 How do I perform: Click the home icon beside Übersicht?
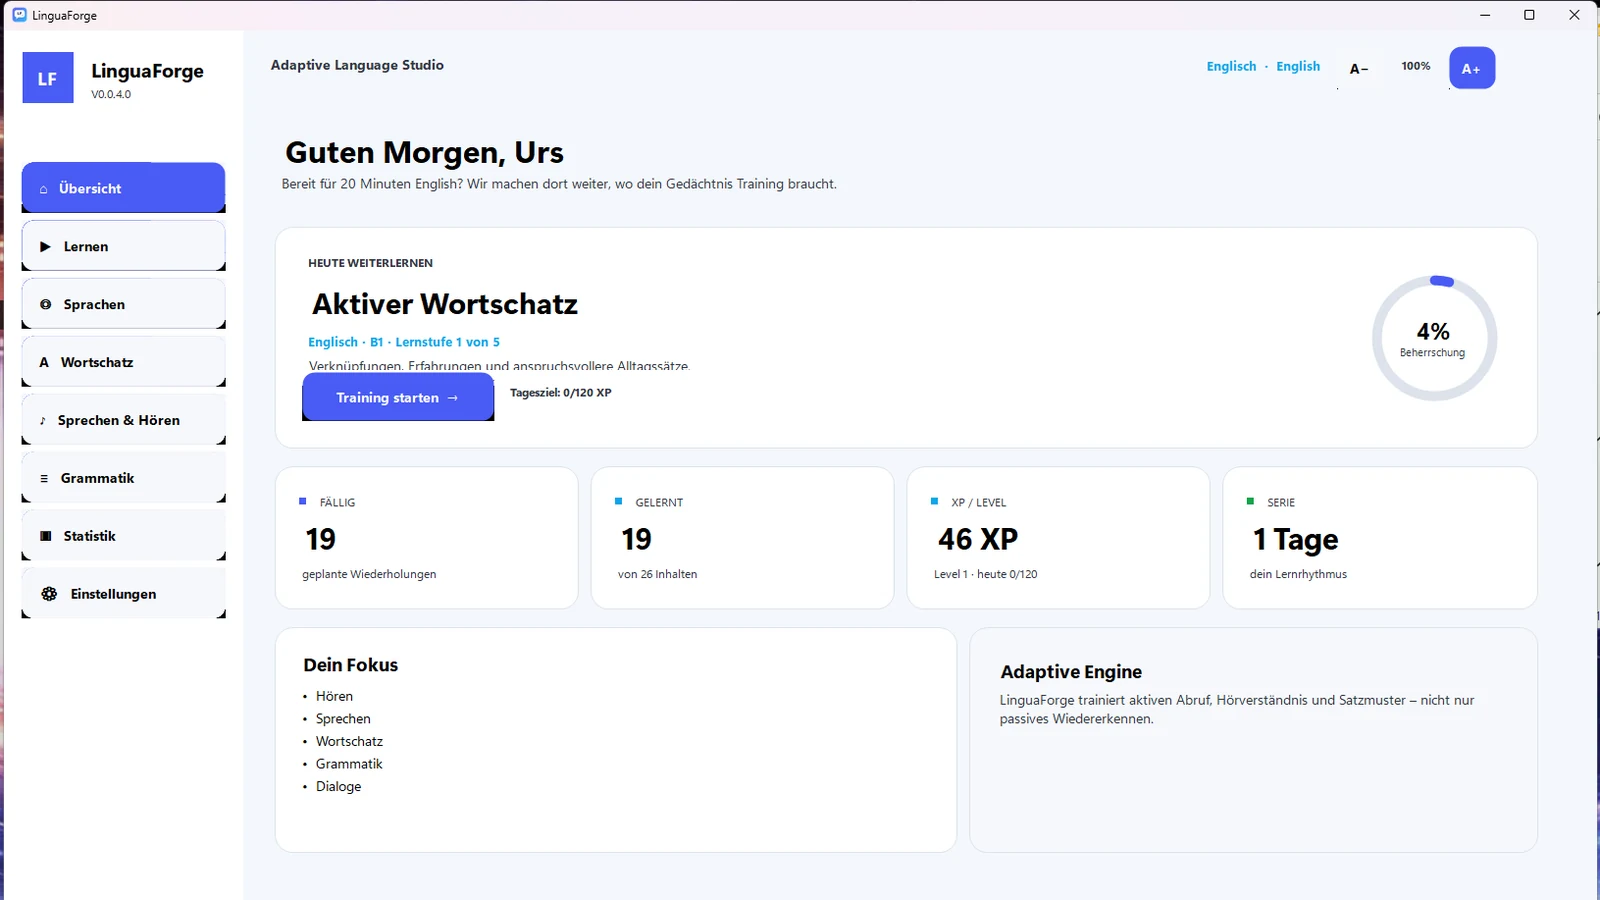[43, 189]
